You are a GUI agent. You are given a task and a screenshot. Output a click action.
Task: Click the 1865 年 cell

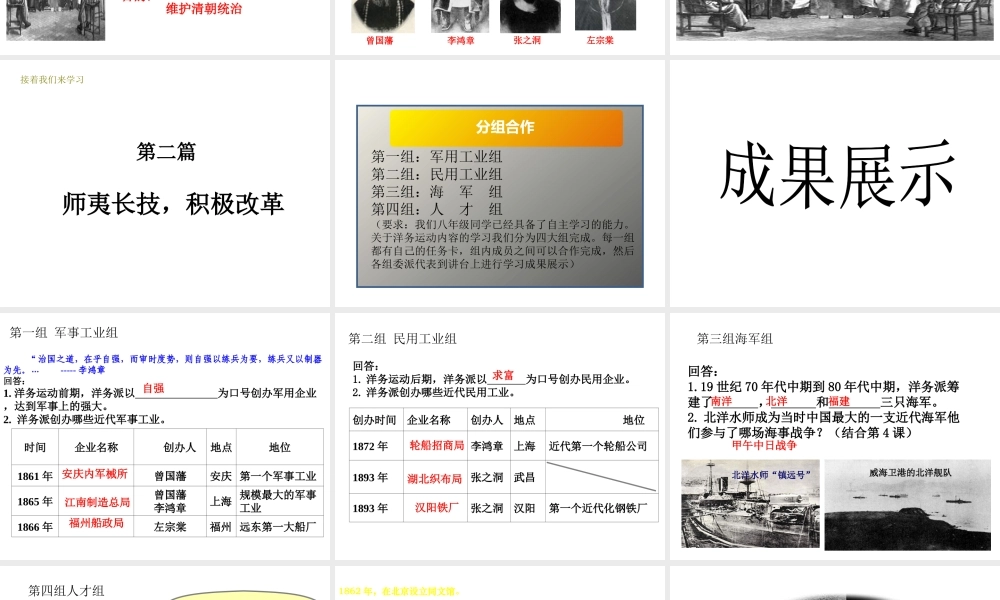click(35, 502)
